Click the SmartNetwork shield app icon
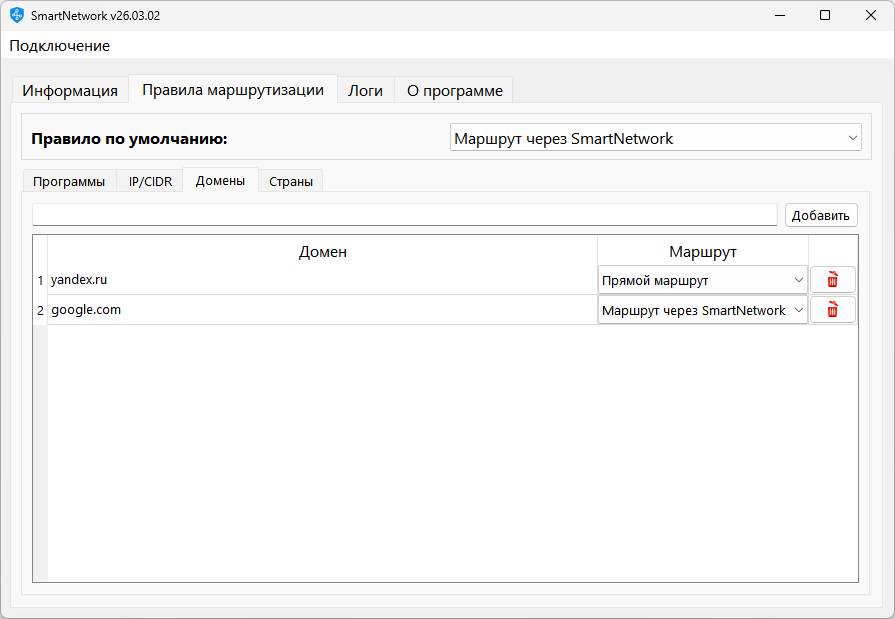The image size is (895, 619). (17, 15)
